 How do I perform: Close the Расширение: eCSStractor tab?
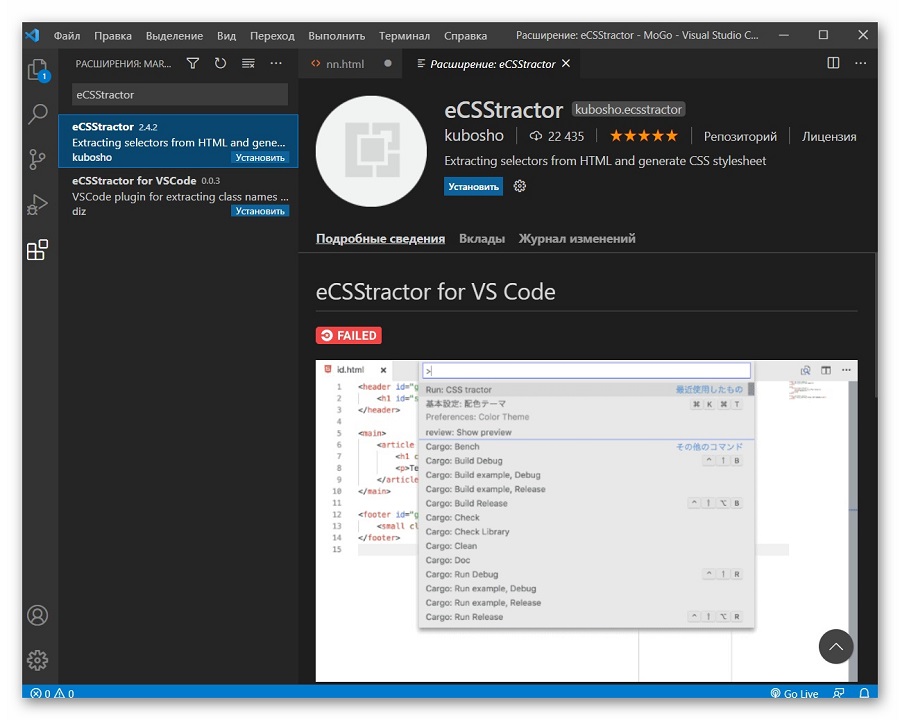coord(566,63)
